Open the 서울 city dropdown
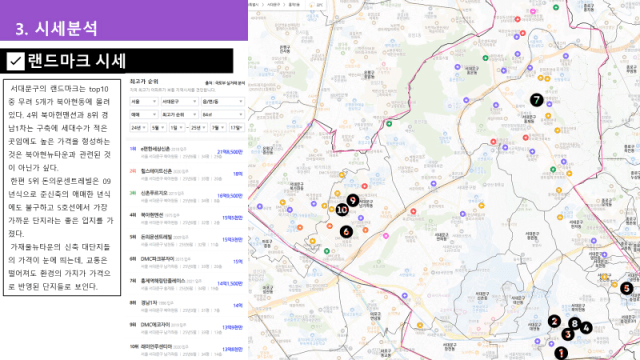The image size is (640, 360). coord(144,101)
